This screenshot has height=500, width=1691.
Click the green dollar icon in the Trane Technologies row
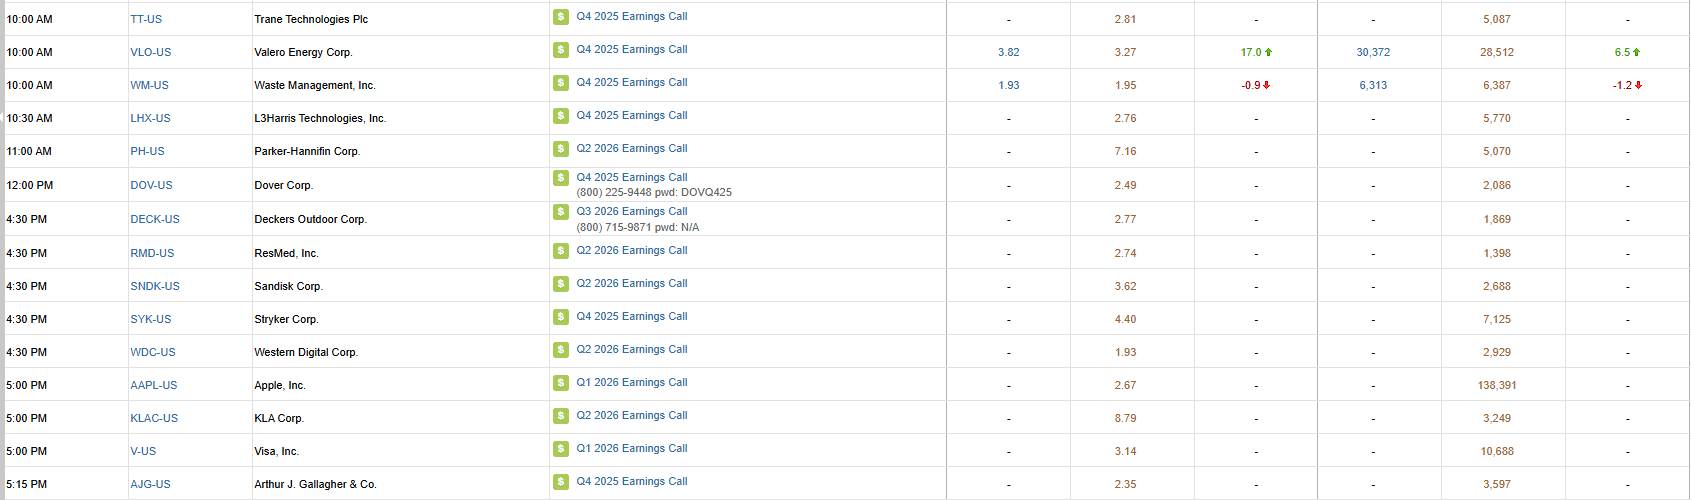[x=561, y=17]
